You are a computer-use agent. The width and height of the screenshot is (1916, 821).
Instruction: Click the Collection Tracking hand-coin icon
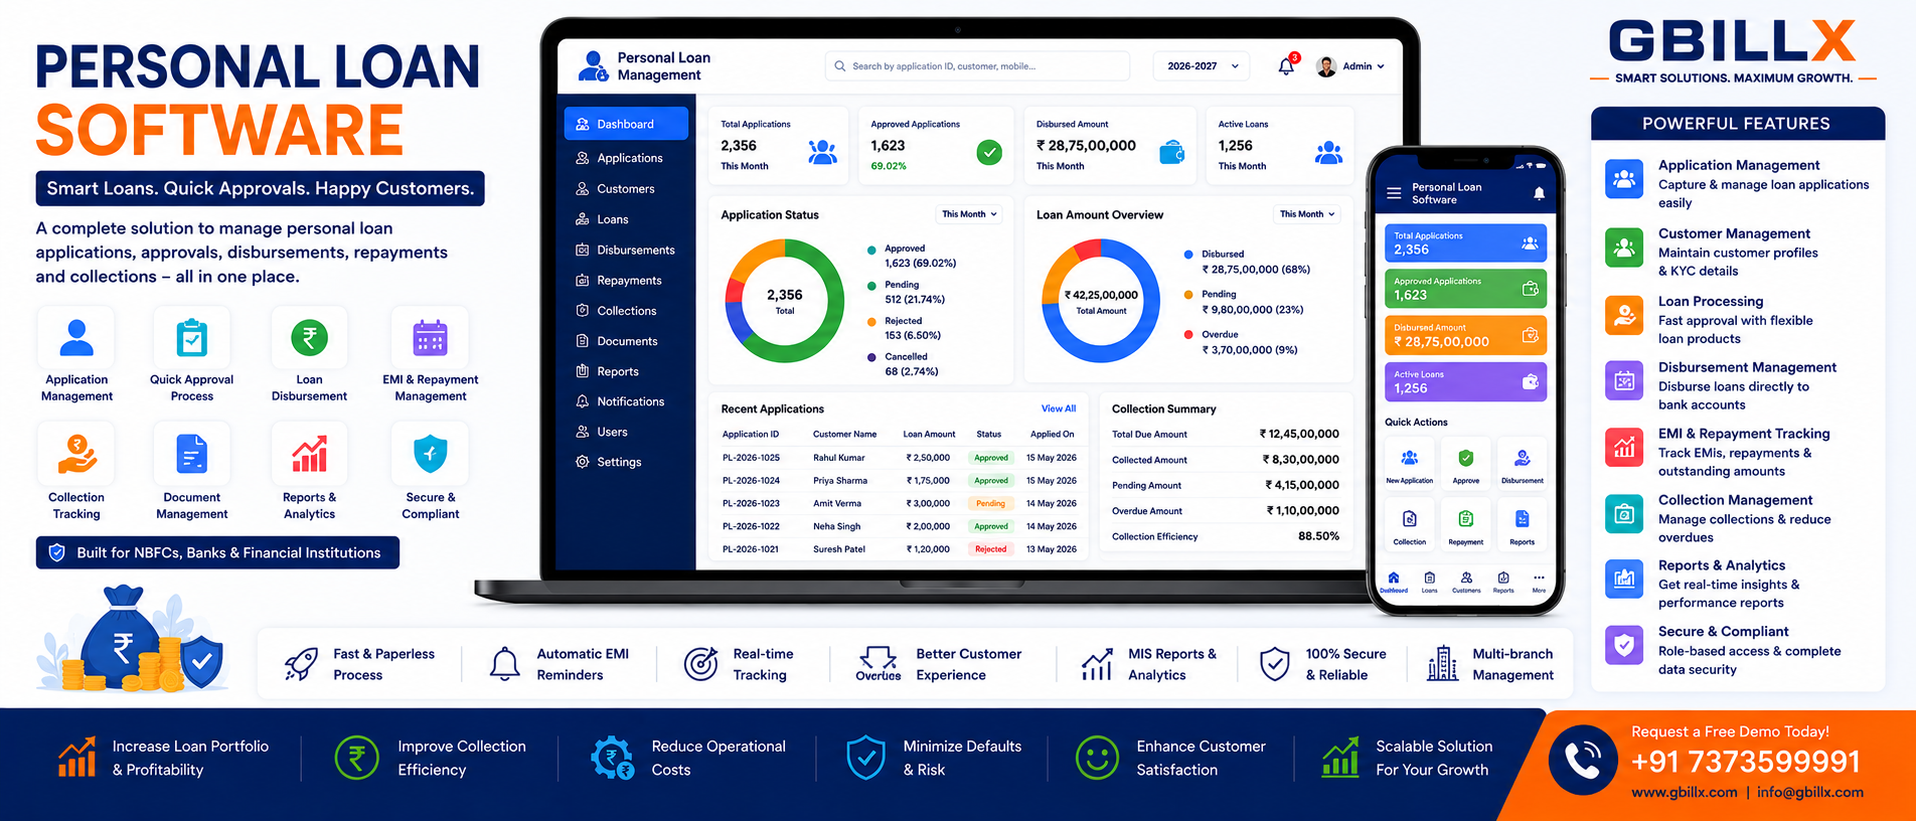coord(77,454)
